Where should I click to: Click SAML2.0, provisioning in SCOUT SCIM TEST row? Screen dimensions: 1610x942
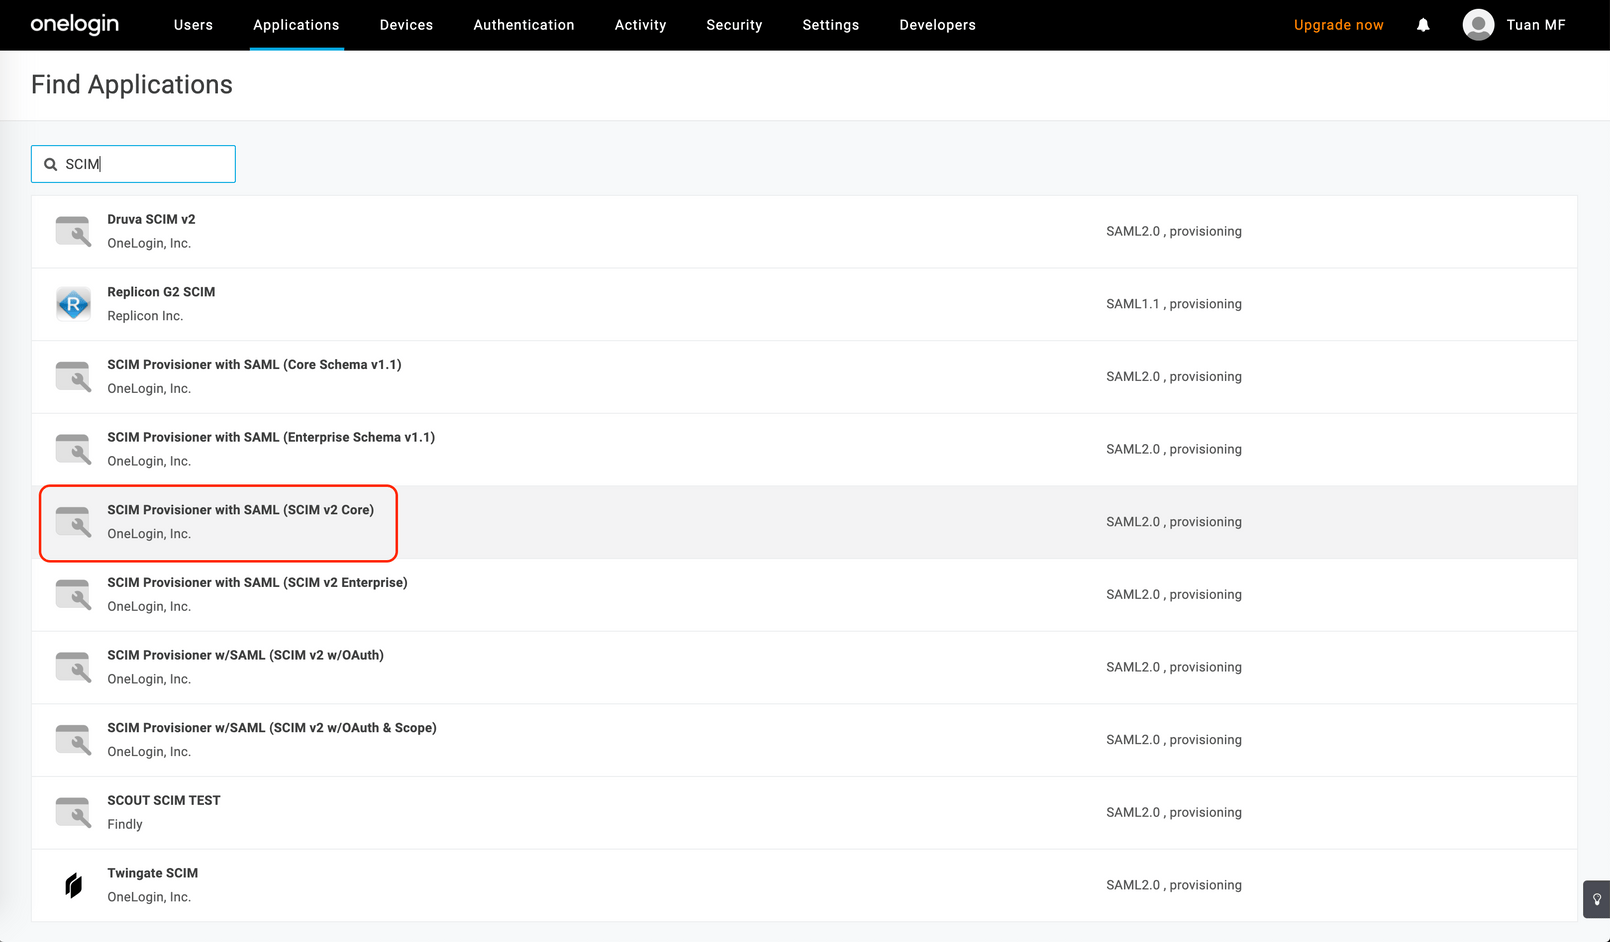[x=1174, y=812]
